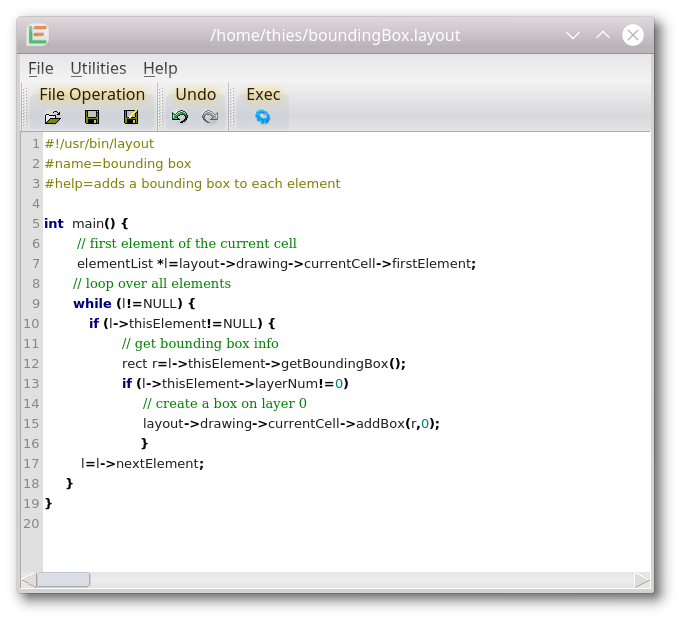Execute the macro with the gear icon
This screenshot has width=683, height=622.
(x=263, y=117)
